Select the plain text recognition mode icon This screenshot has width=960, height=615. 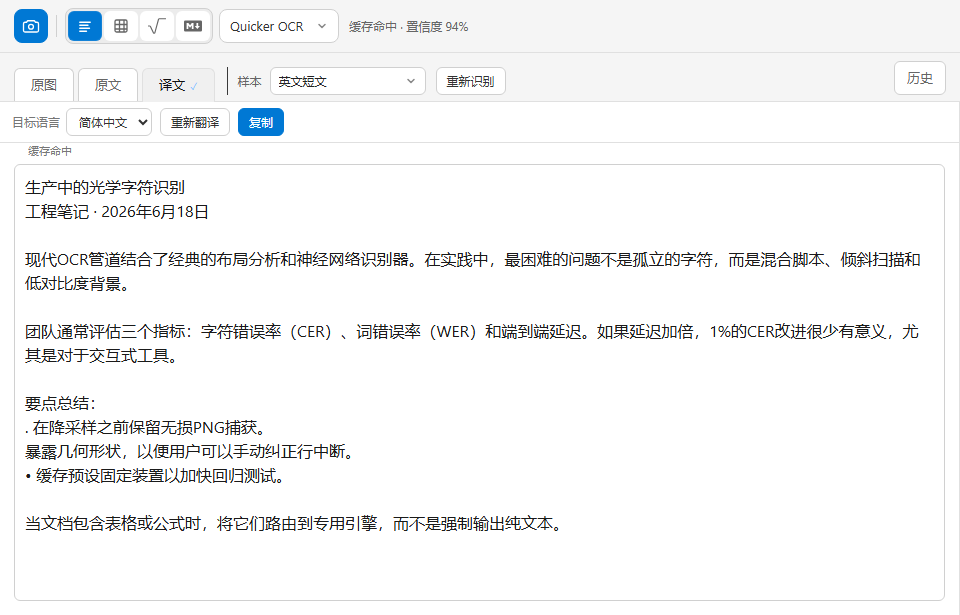[x=84, y=26]
